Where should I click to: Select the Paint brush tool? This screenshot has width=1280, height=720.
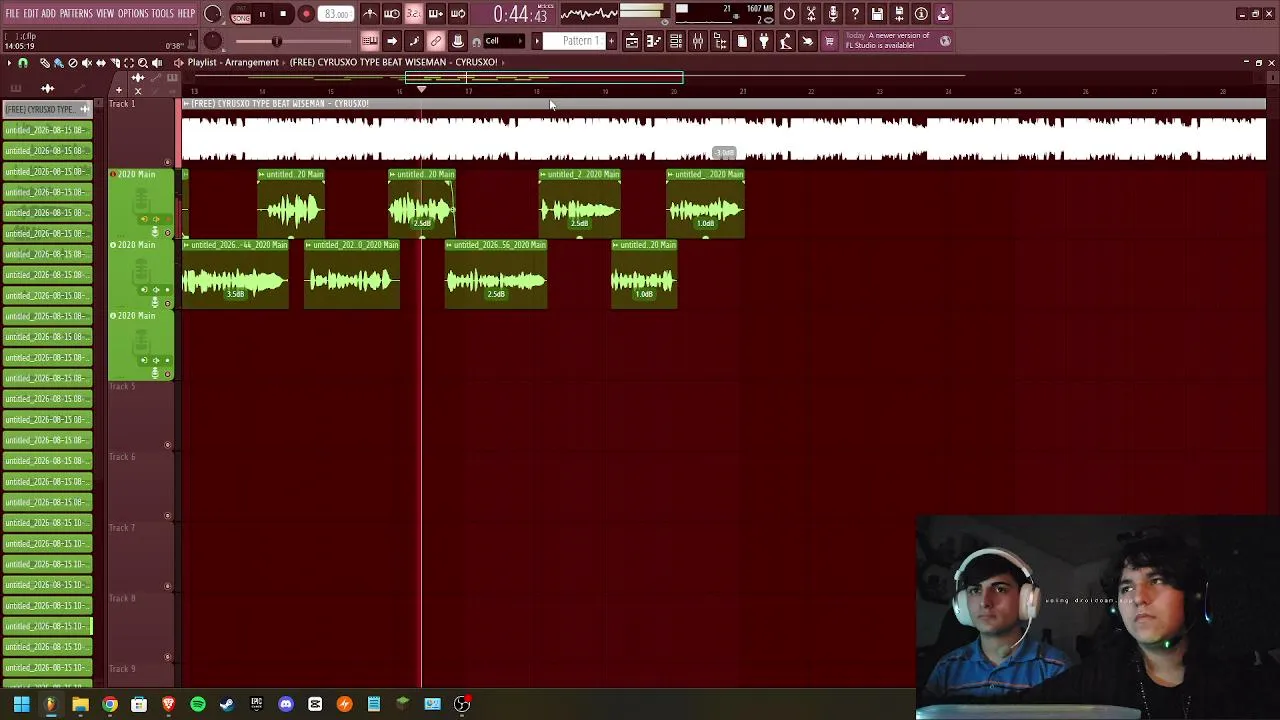58,63
